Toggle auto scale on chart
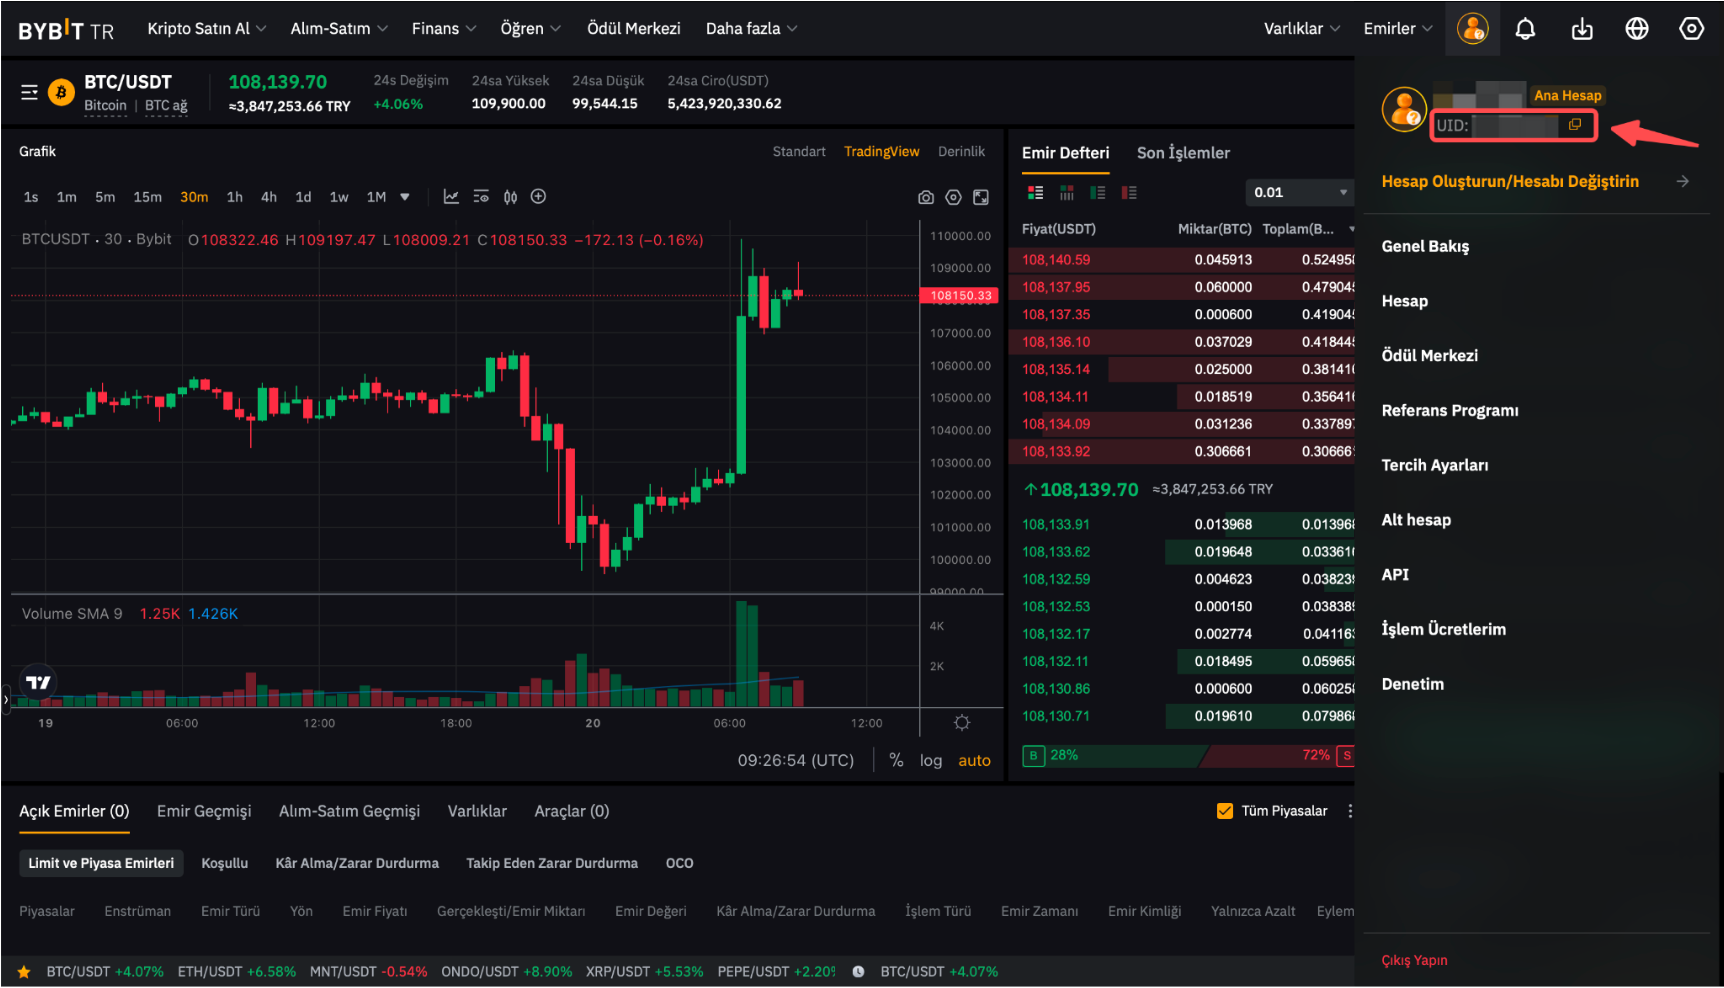This screenshot has width=1724, height=988. (974, 761)
